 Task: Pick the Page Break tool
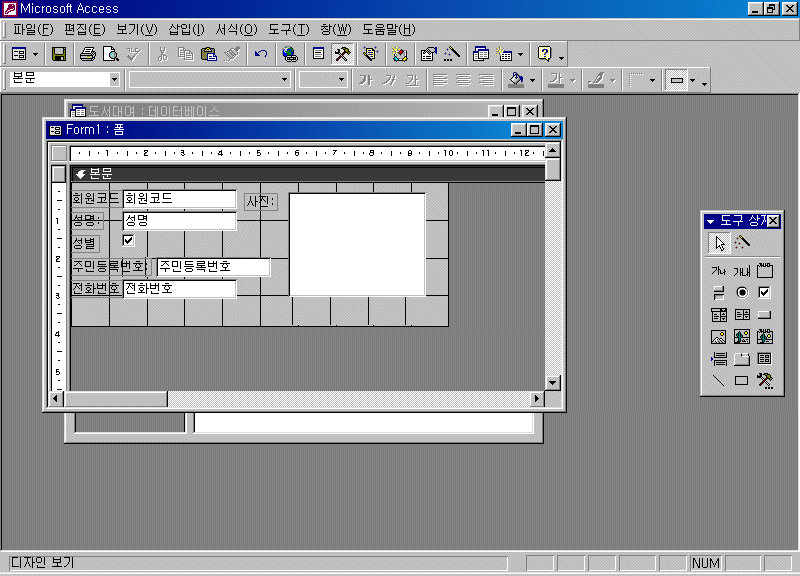(x=719, y=359)
